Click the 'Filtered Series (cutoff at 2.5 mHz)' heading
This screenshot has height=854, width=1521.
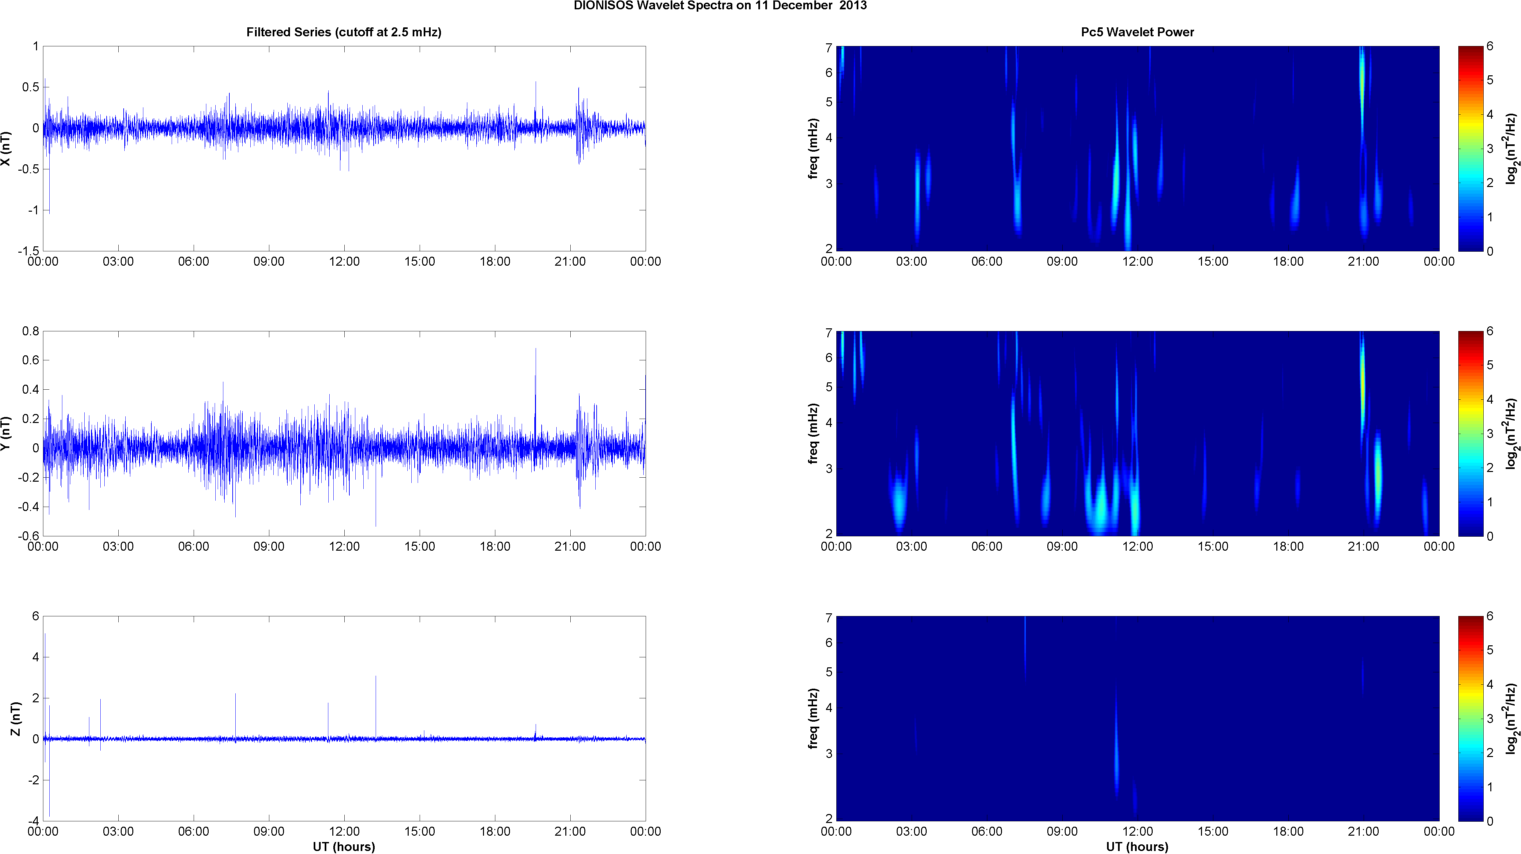344,32
